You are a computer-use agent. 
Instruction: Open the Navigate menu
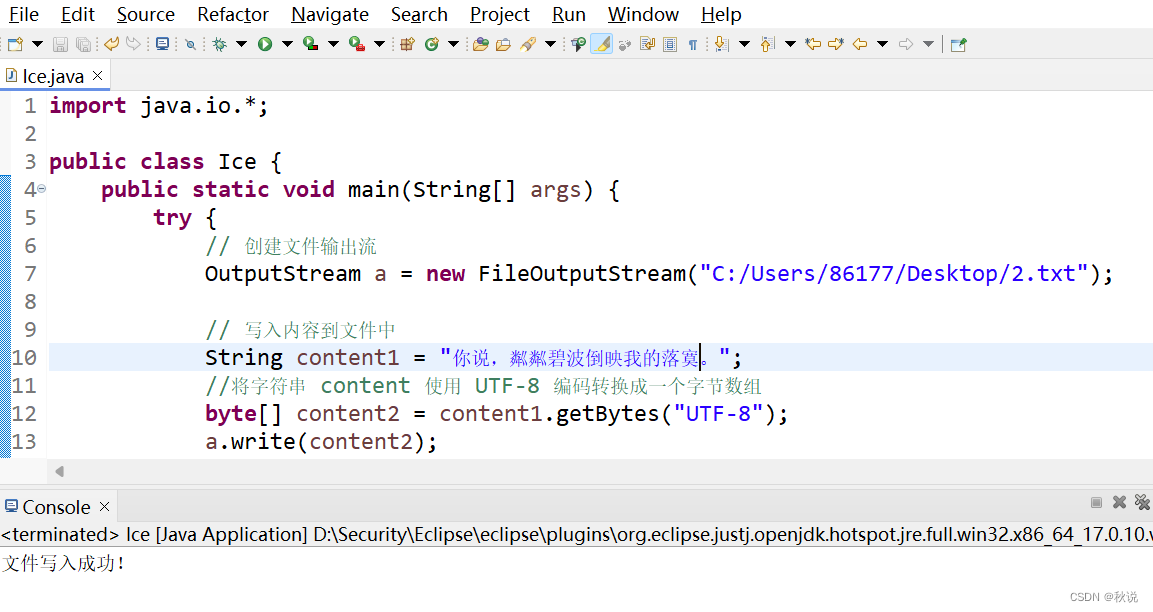pyautogui.click(x=330, y=15)
